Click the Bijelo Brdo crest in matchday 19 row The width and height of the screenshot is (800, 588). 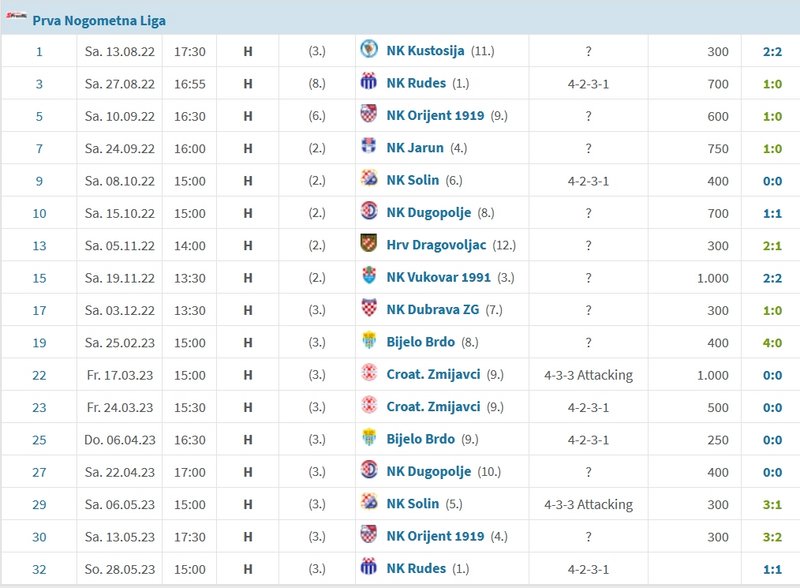coord(368,340)
